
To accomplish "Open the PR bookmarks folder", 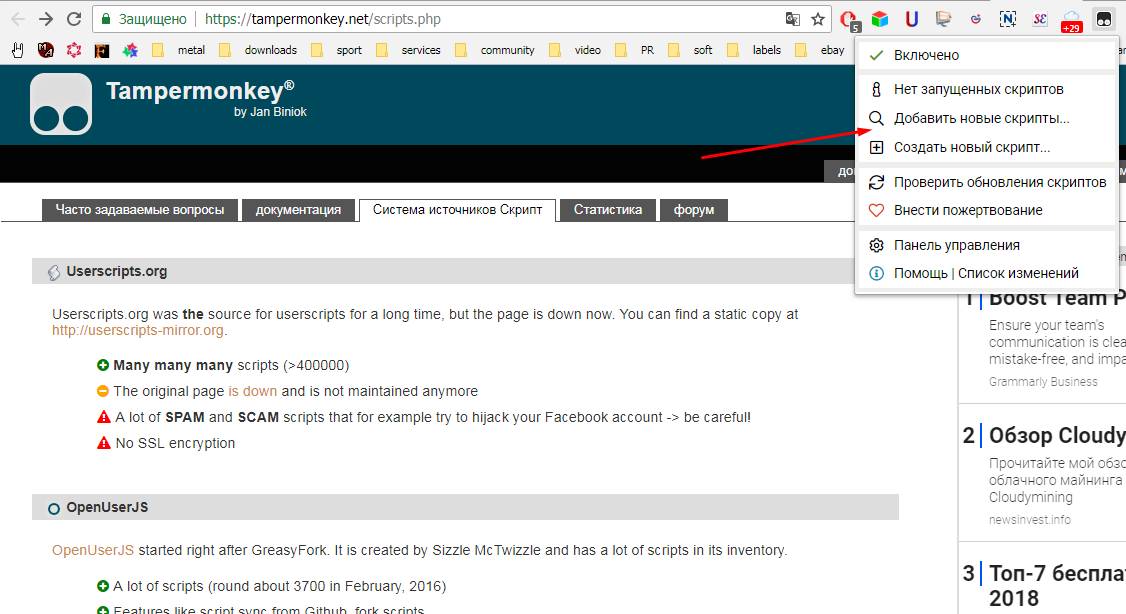I will (x=634, y=50).
